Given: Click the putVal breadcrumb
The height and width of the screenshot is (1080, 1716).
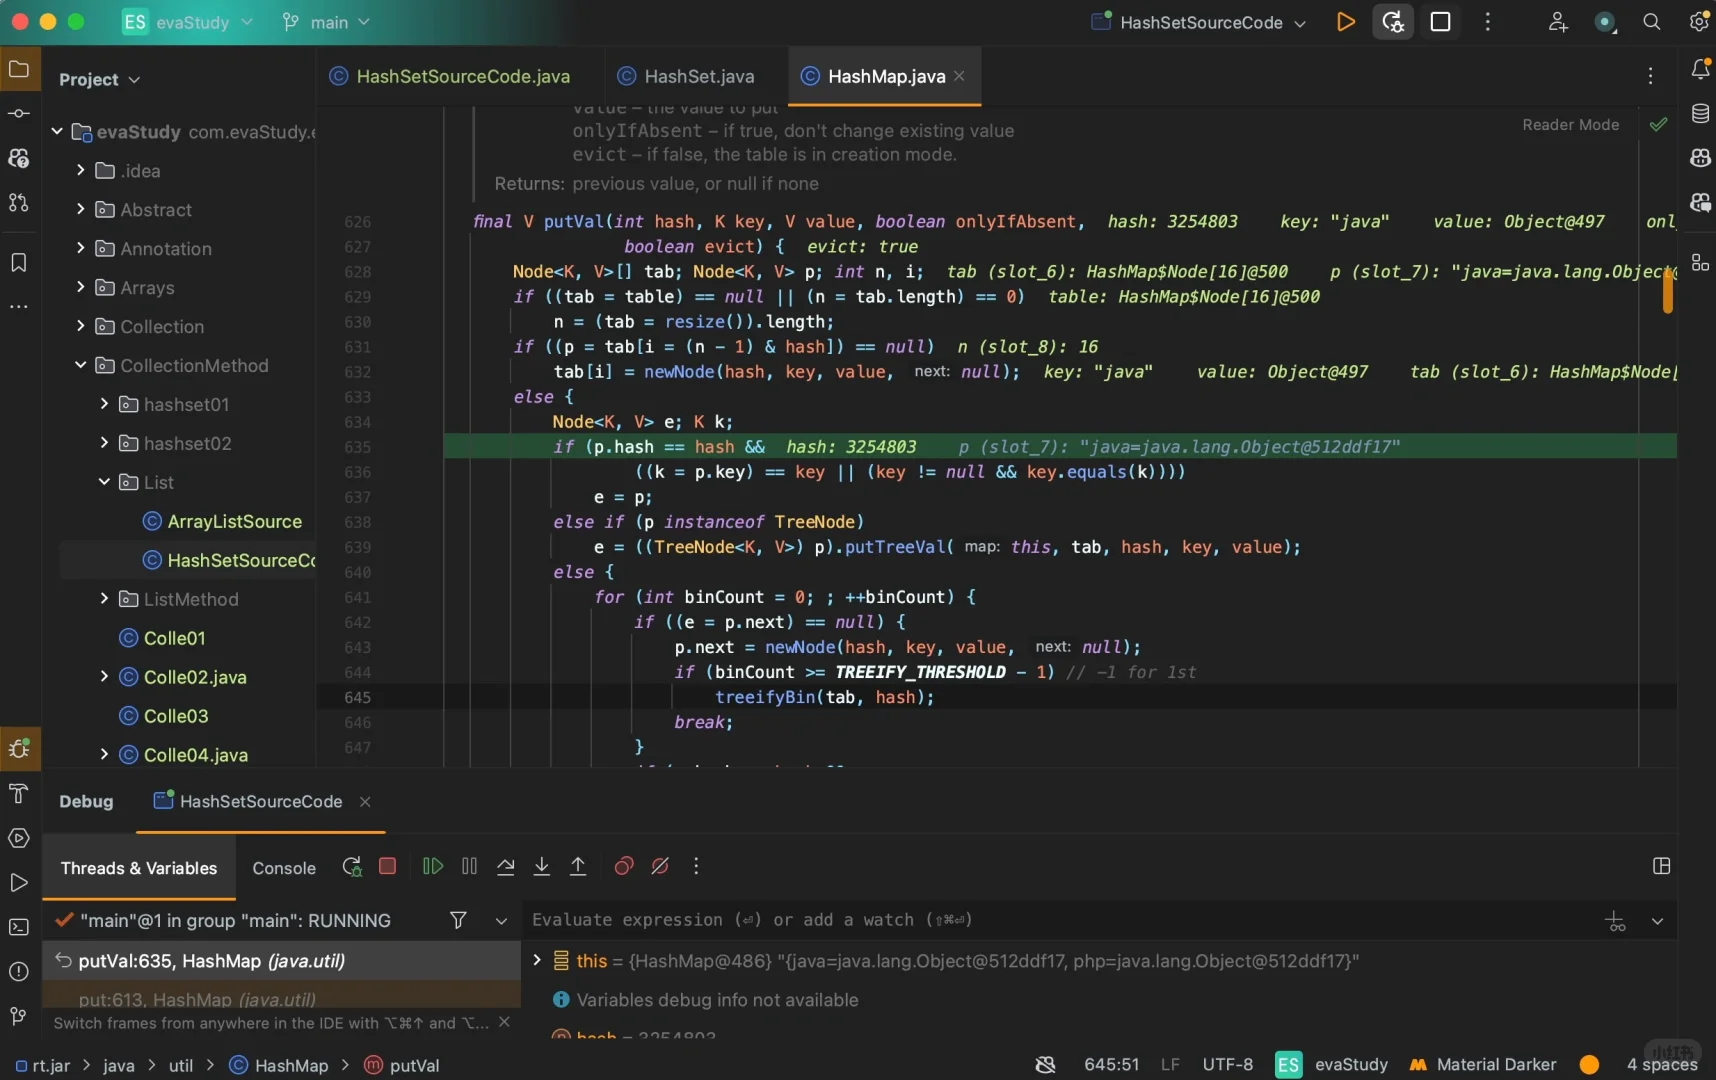Looking at the screenshot, I should coord(402,1066).
